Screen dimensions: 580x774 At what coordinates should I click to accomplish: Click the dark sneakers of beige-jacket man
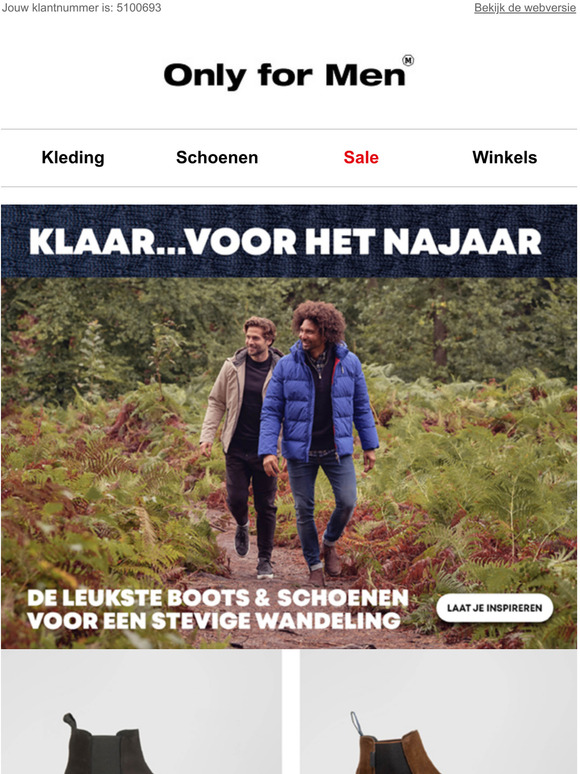pos(253,552)
